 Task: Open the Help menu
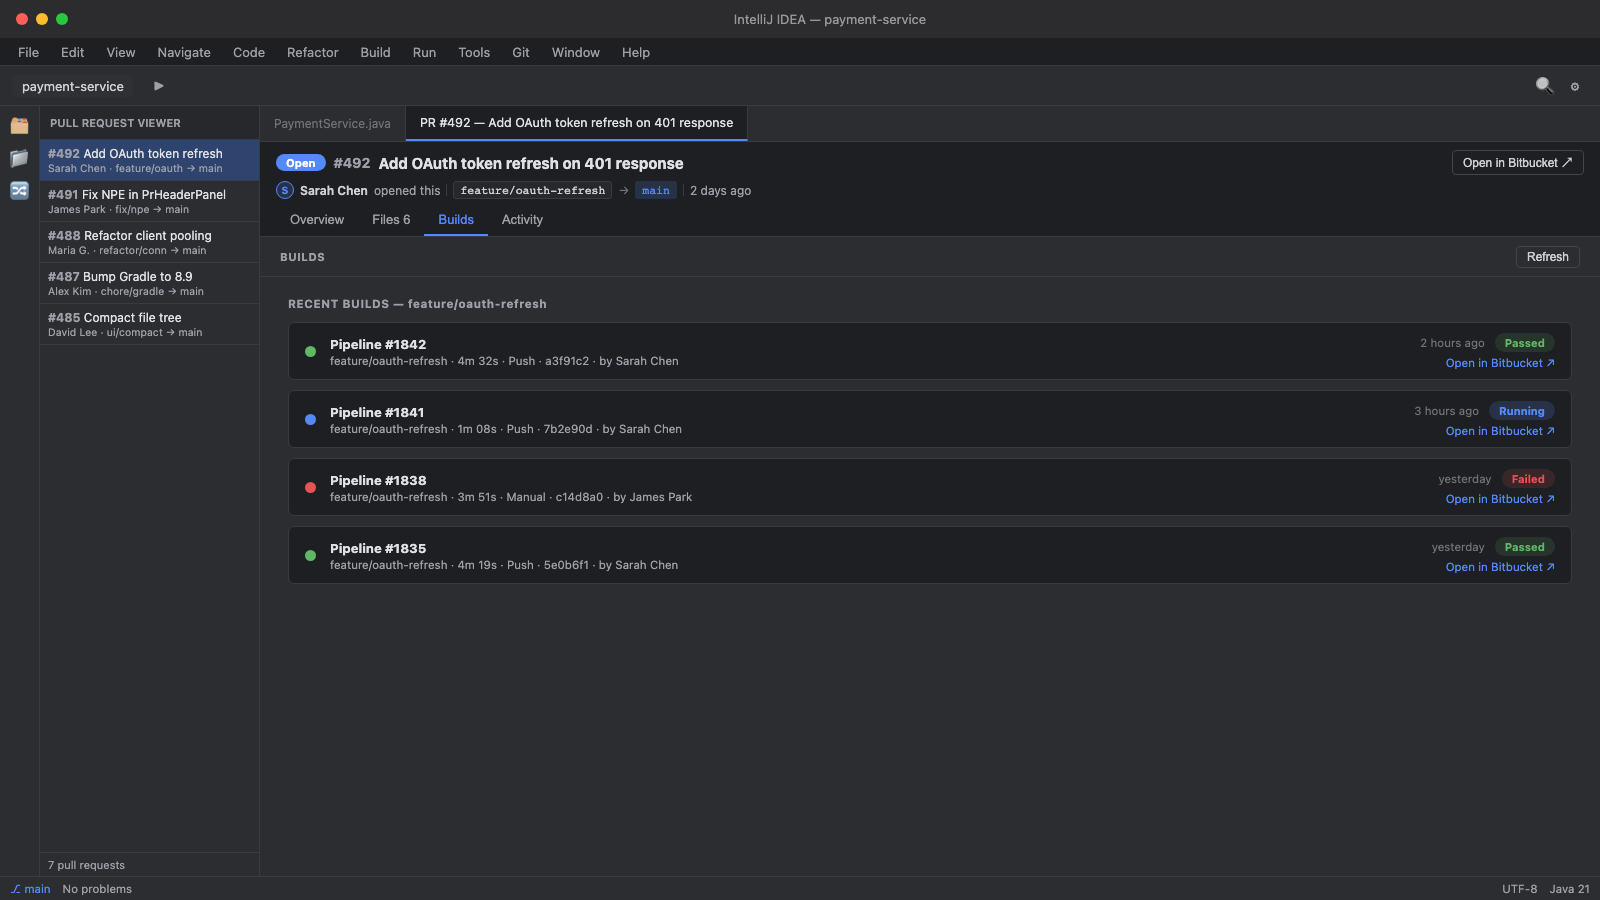point(636,52)
